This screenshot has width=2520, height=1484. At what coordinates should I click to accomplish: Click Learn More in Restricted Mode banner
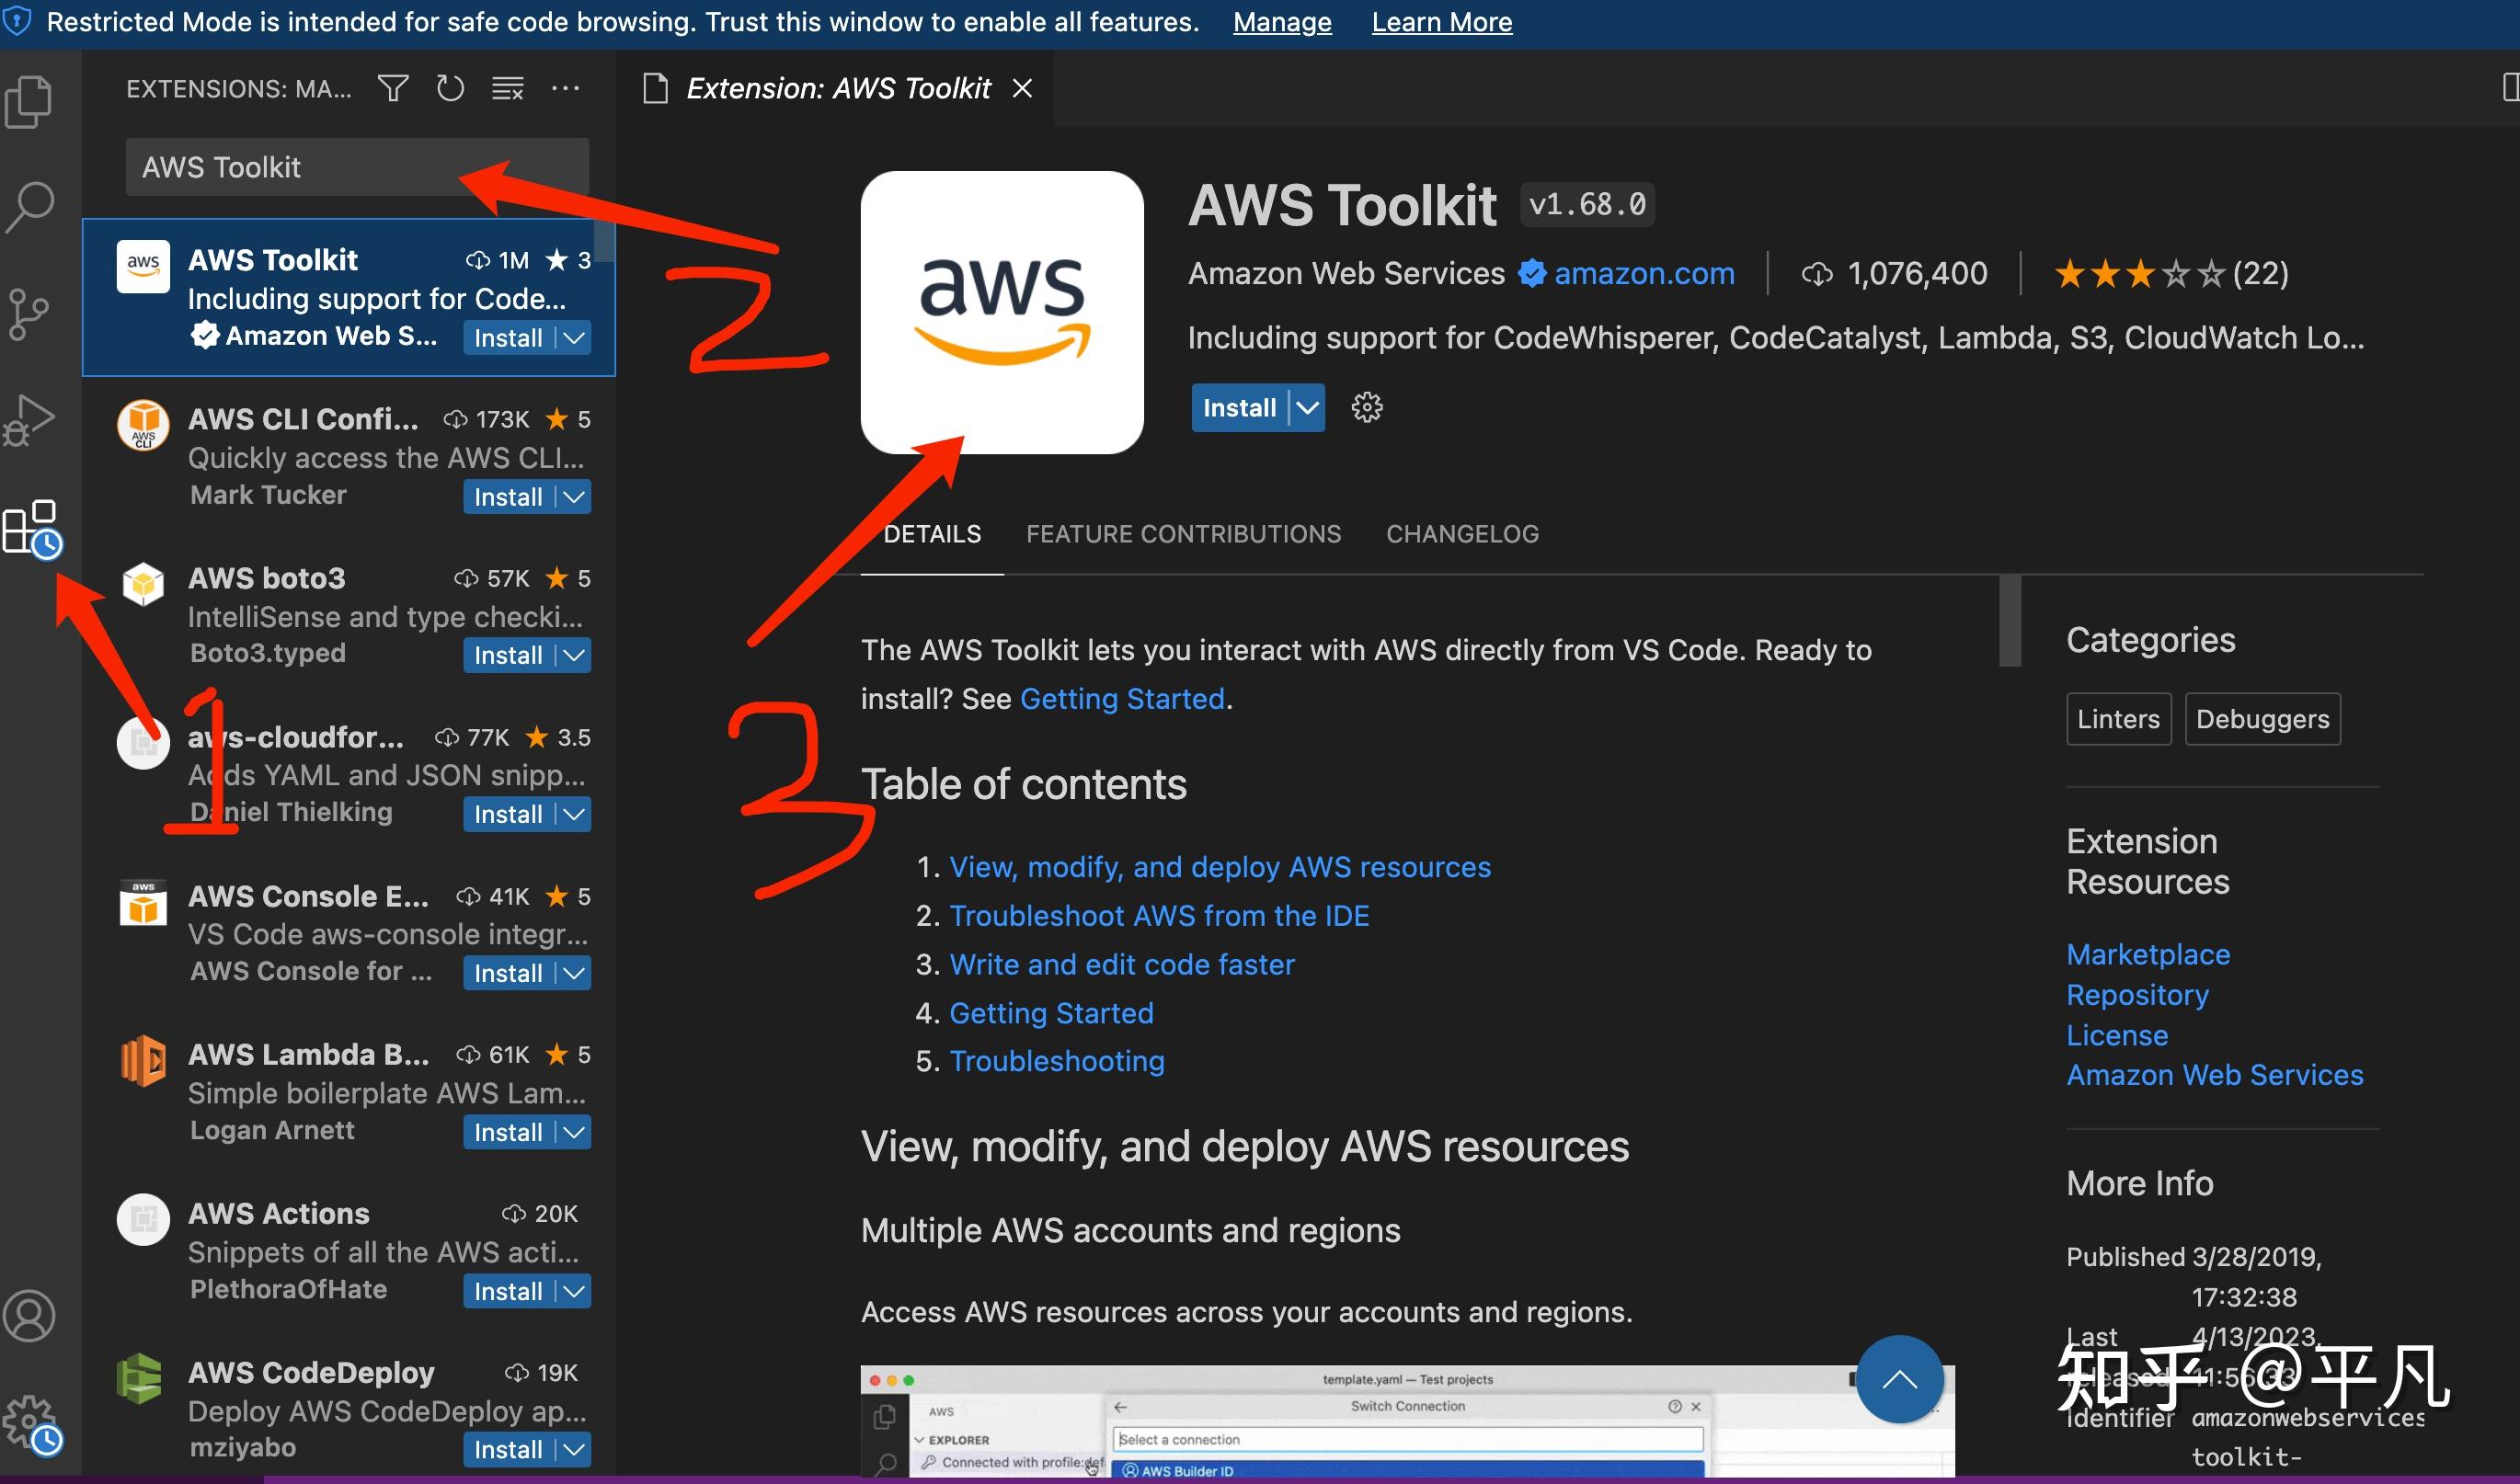(1441, 22)
